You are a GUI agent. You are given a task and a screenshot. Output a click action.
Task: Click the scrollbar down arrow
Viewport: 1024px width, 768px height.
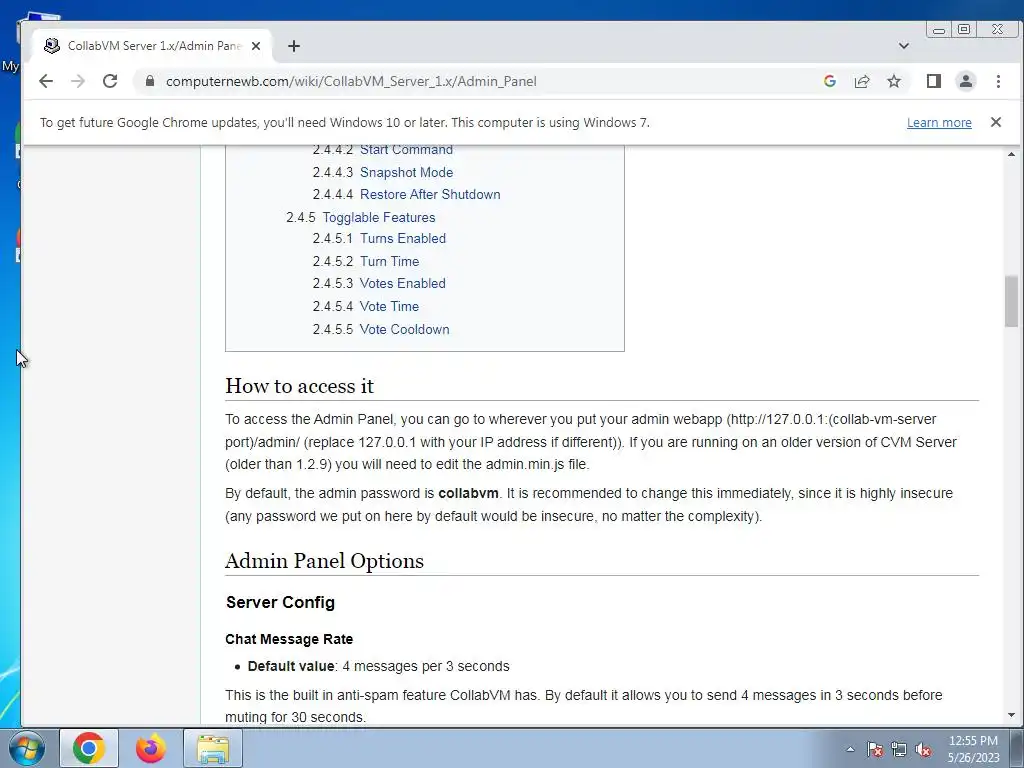pos(1012,715)
